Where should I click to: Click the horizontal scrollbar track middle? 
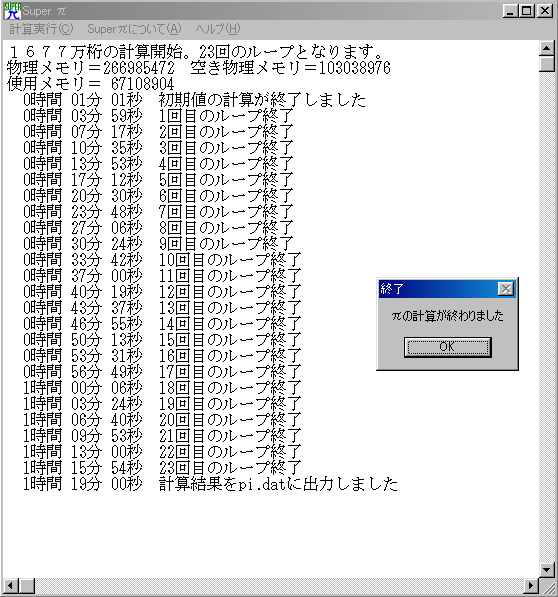tap(279, 585)
